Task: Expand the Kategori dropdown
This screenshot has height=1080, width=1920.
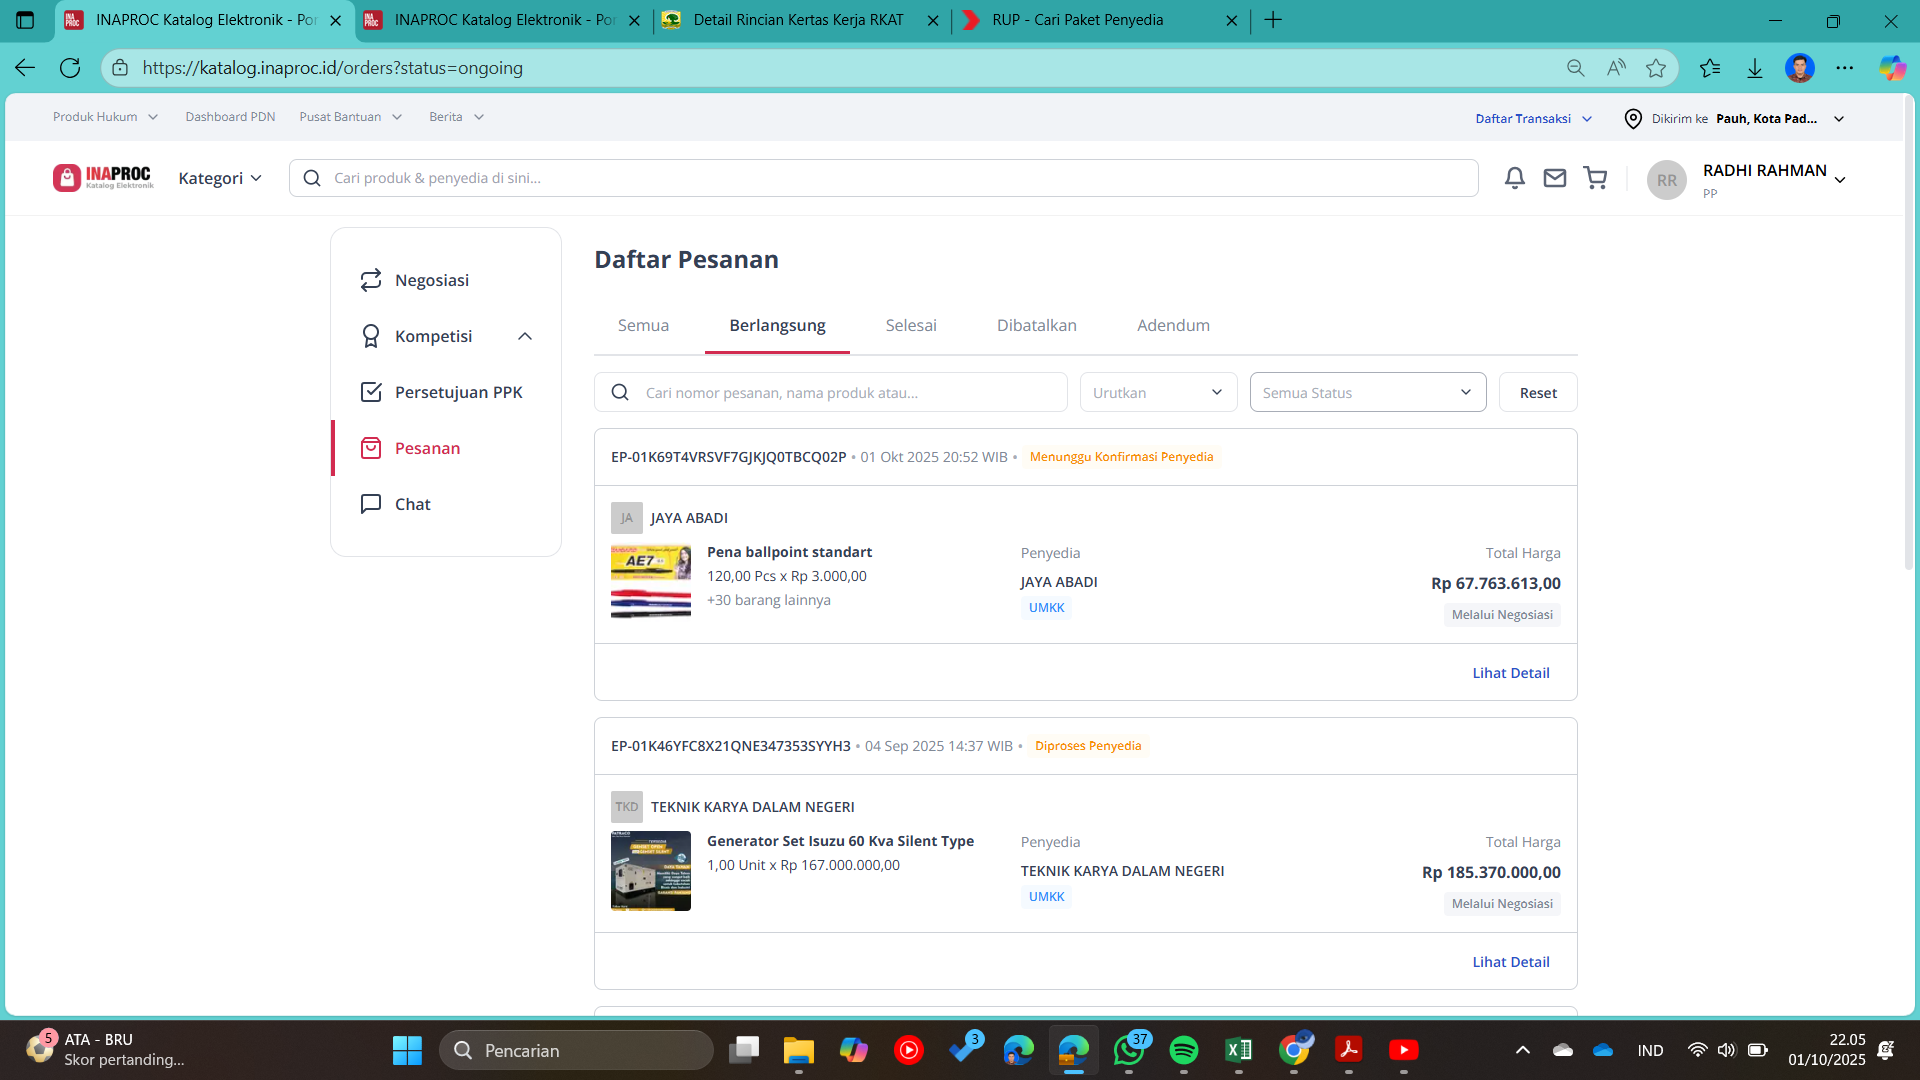Action: 220,178
